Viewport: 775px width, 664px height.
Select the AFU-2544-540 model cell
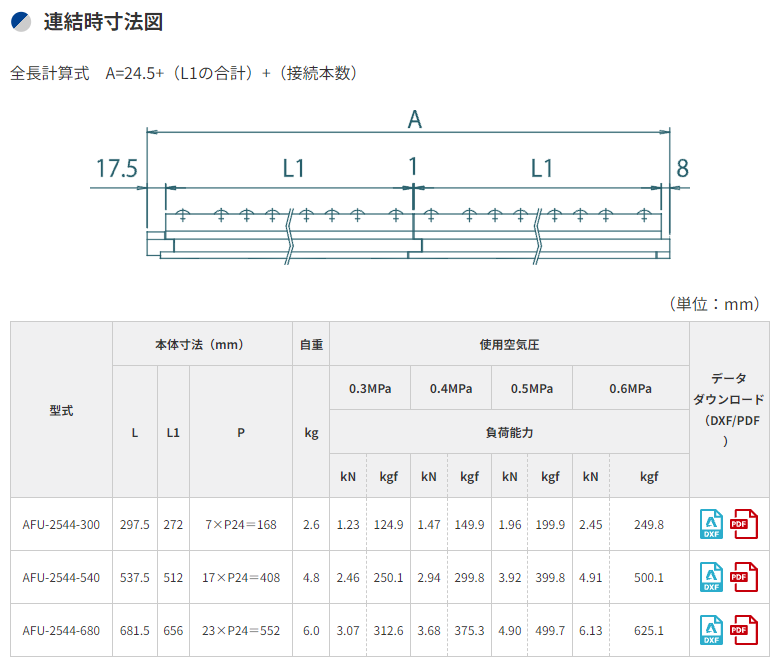coord(61,577)
